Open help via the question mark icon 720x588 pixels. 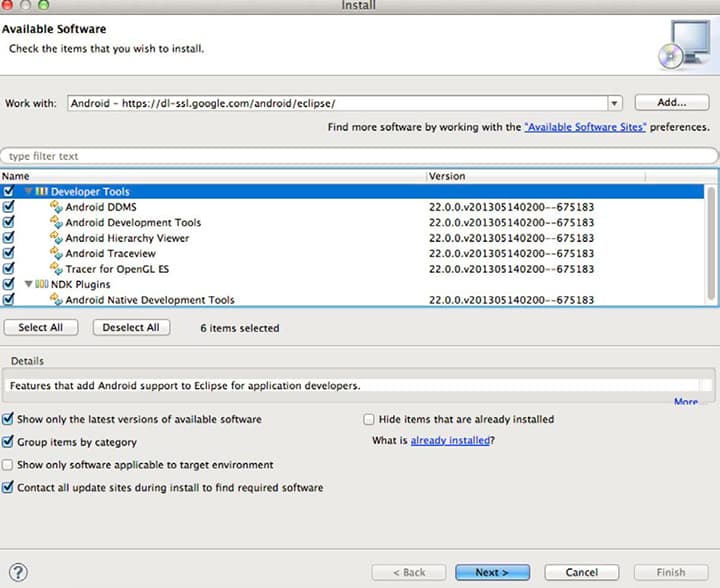[x=18, y=572]
